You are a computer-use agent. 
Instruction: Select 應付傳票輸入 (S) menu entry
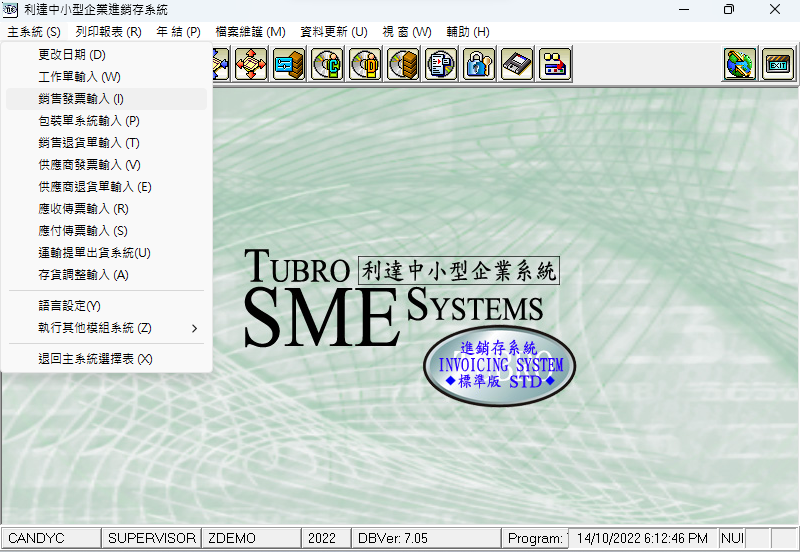(x=106, y=230)
